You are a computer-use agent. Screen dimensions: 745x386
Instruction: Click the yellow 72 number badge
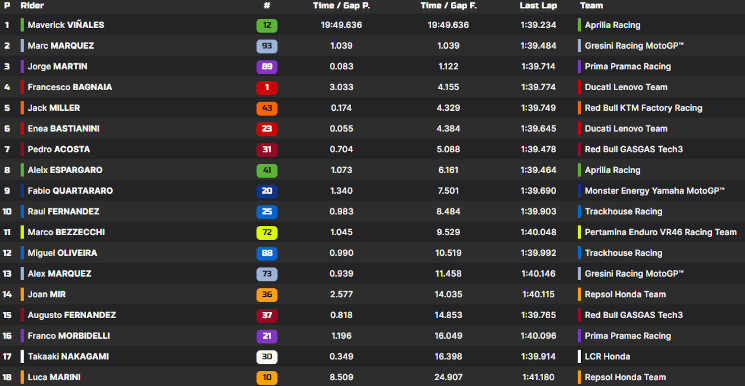click(x=267, y=233)
